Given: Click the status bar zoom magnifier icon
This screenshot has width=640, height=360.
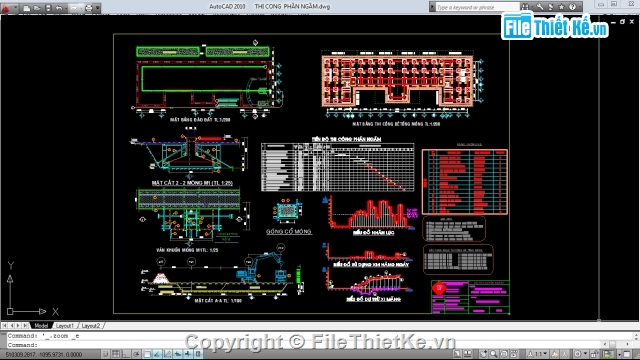Looking at the screenshot, I should 494,354.
